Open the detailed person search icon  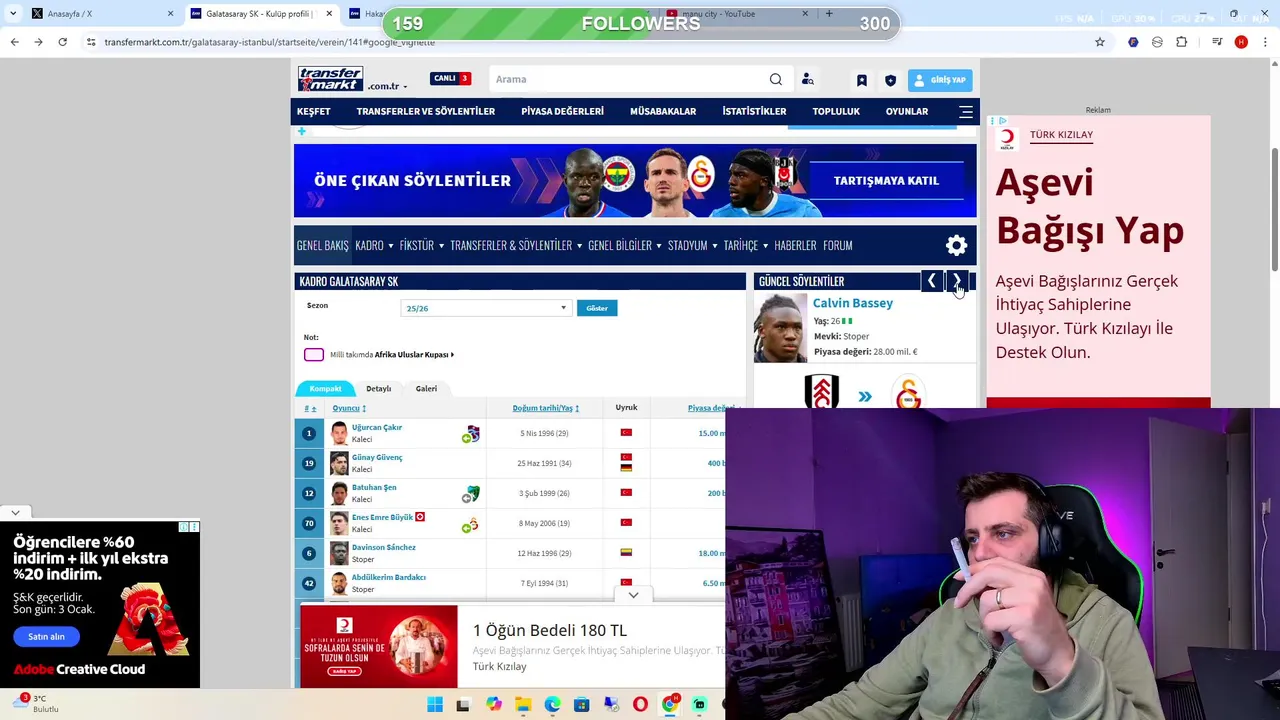(x=808, y=79)
